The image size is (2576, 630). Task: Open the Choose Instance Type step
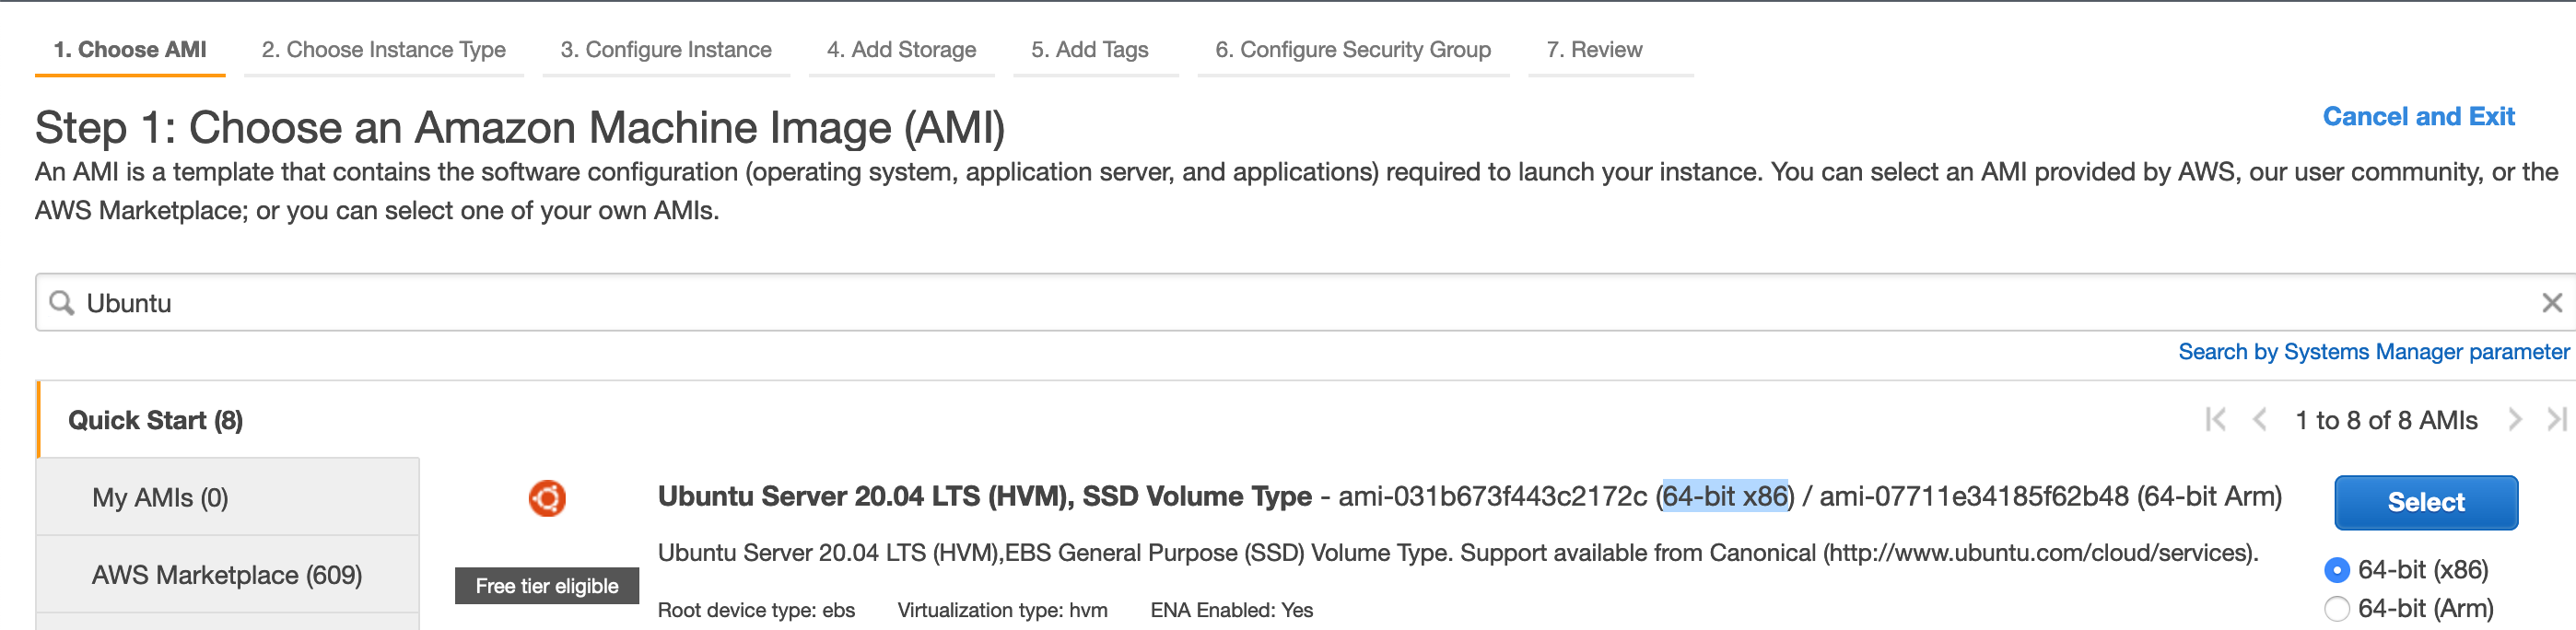point(383,50)
